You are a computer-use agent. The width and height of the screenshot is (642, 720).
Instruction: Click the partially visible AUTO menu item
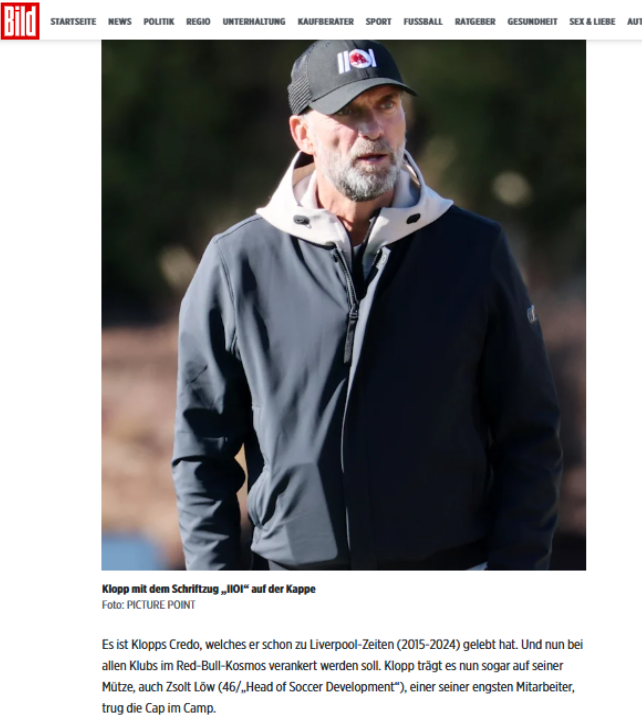click(635, 22)
